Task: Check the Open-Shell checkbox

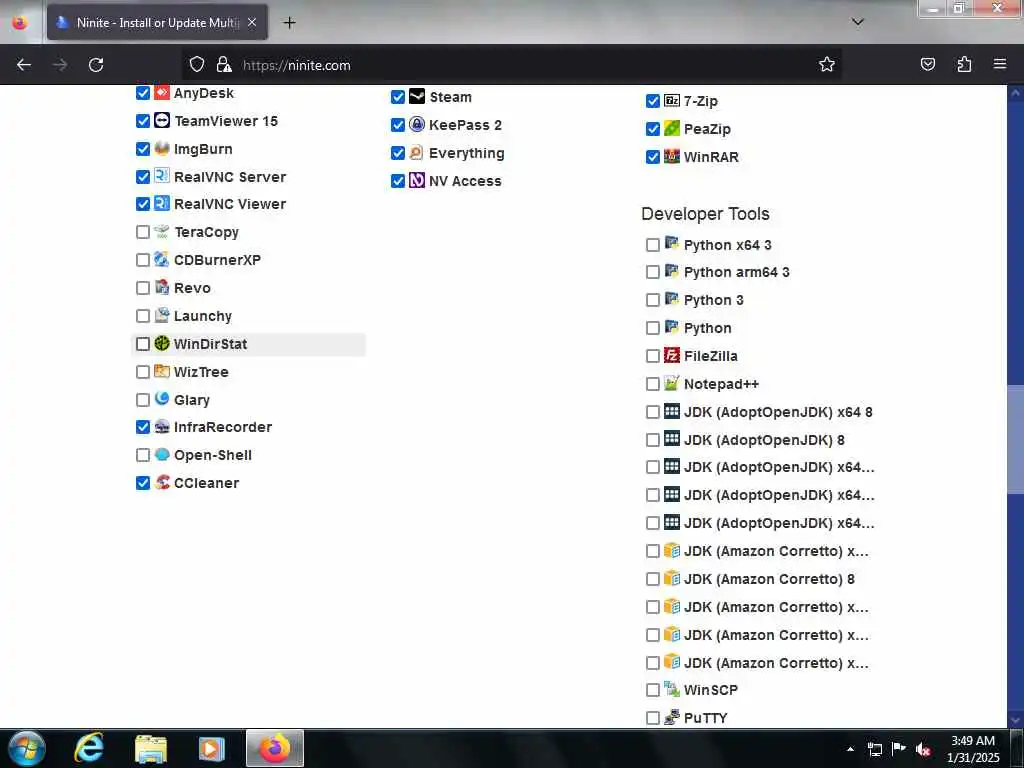Action: click(143, 455)
